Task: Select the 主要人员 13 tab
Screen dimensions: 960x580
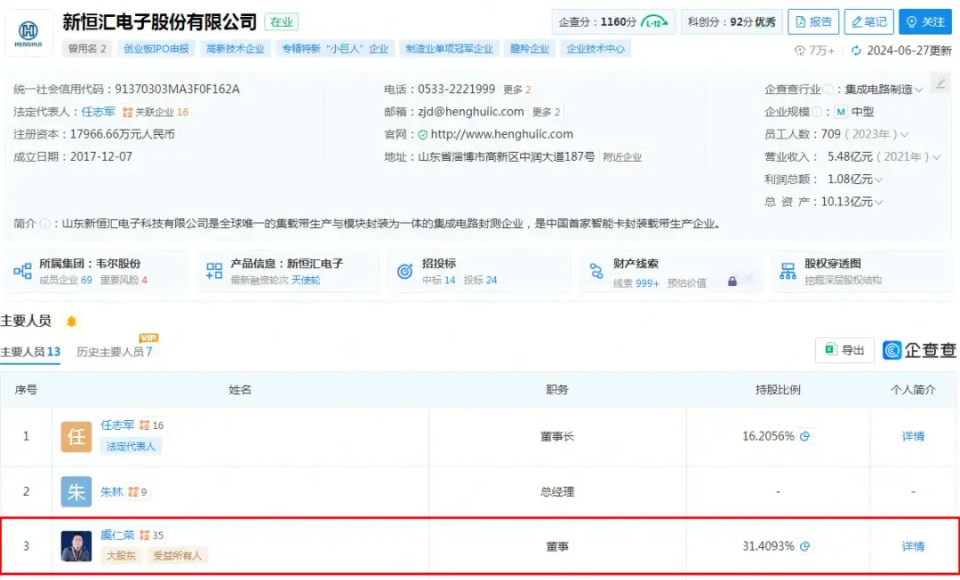Action: (31, 352)
